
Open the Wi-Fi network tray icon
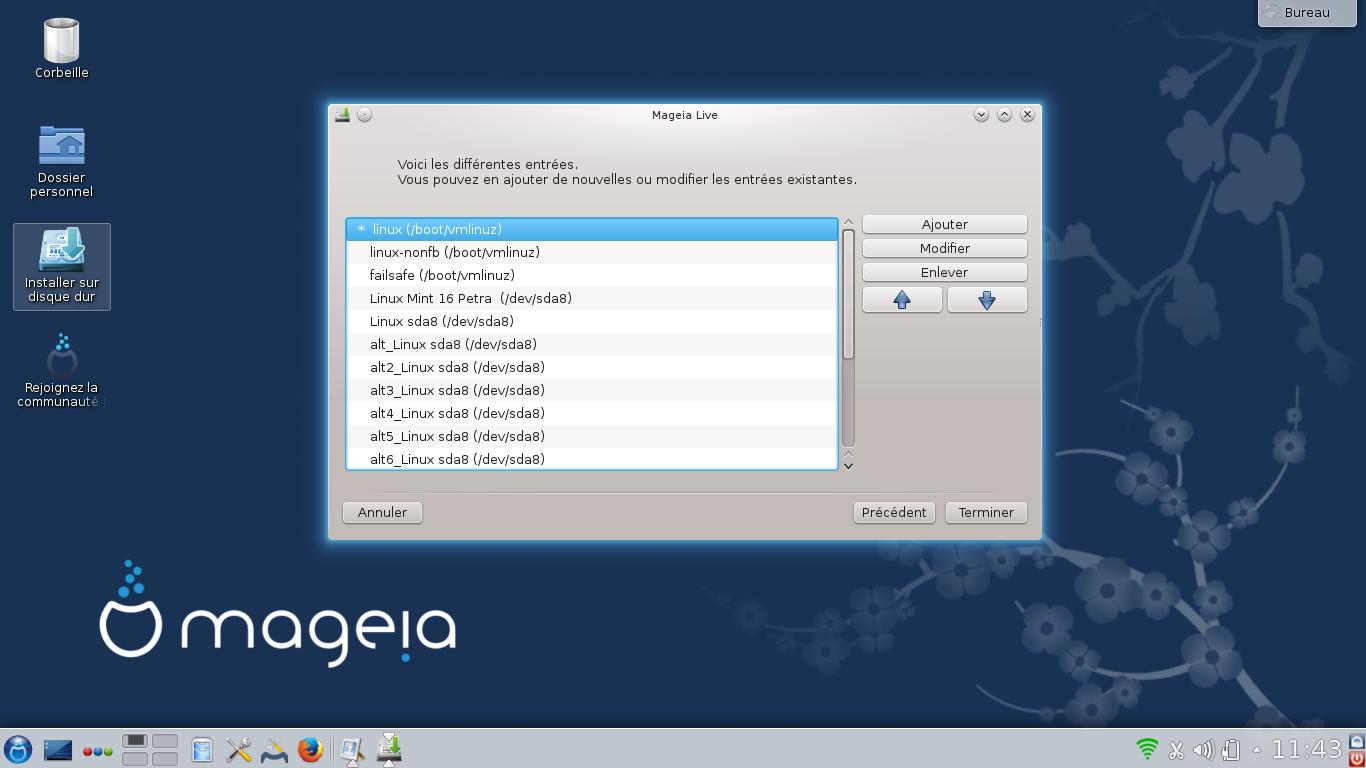pos(1147,749)
